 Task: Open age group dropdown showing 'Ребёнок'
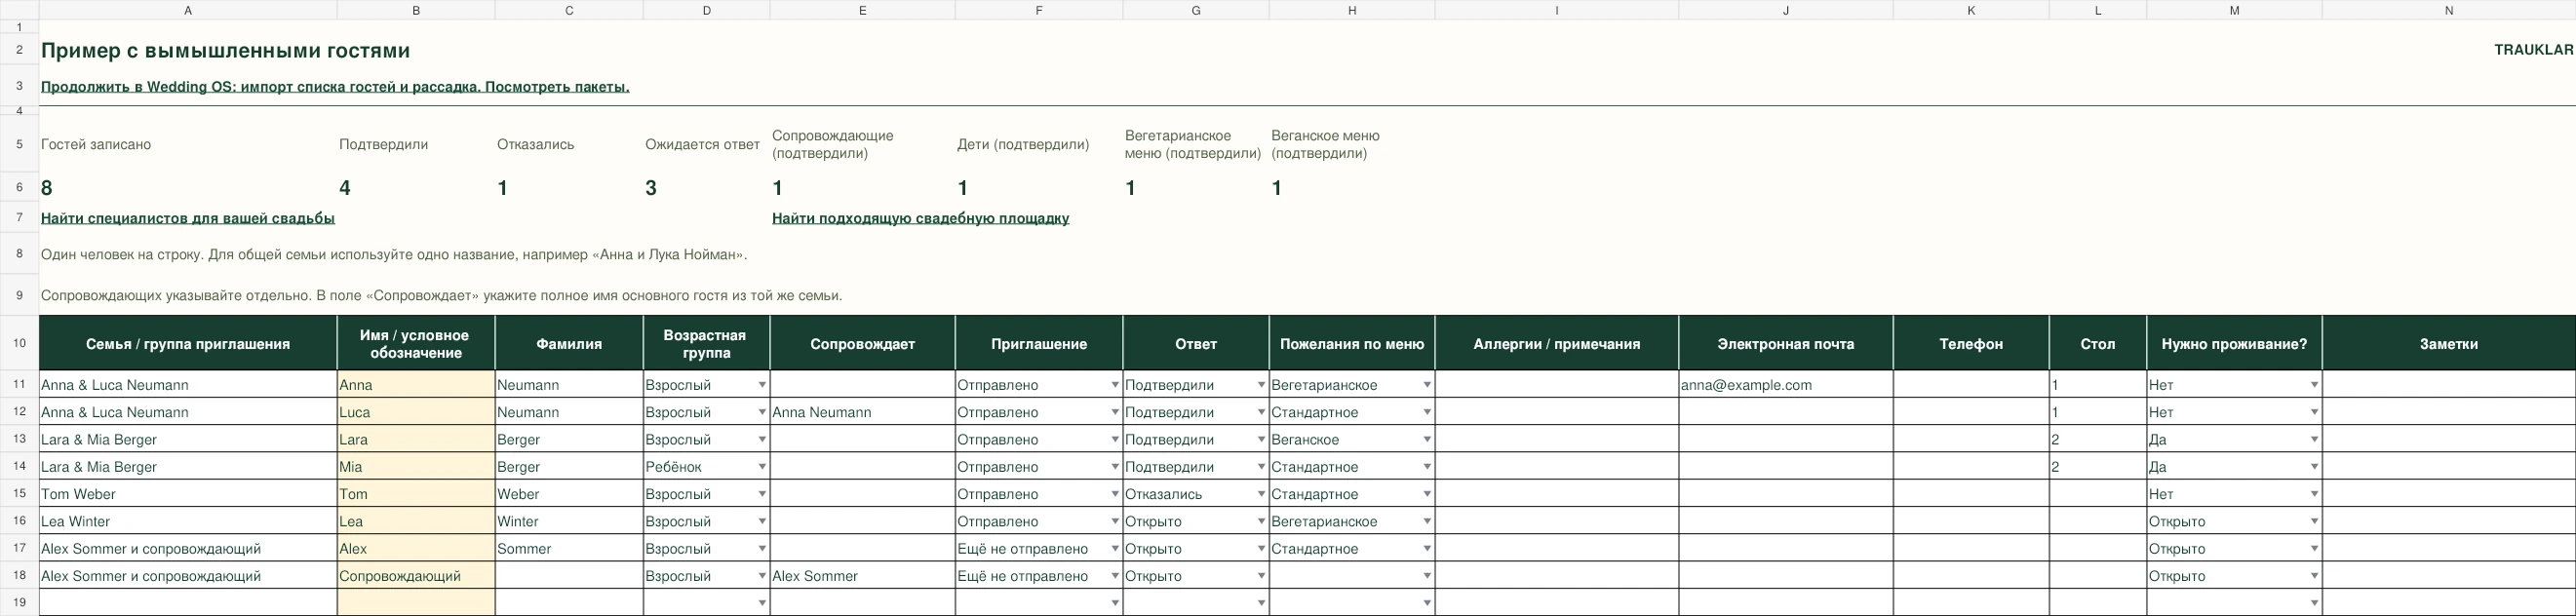pos(762,467)
